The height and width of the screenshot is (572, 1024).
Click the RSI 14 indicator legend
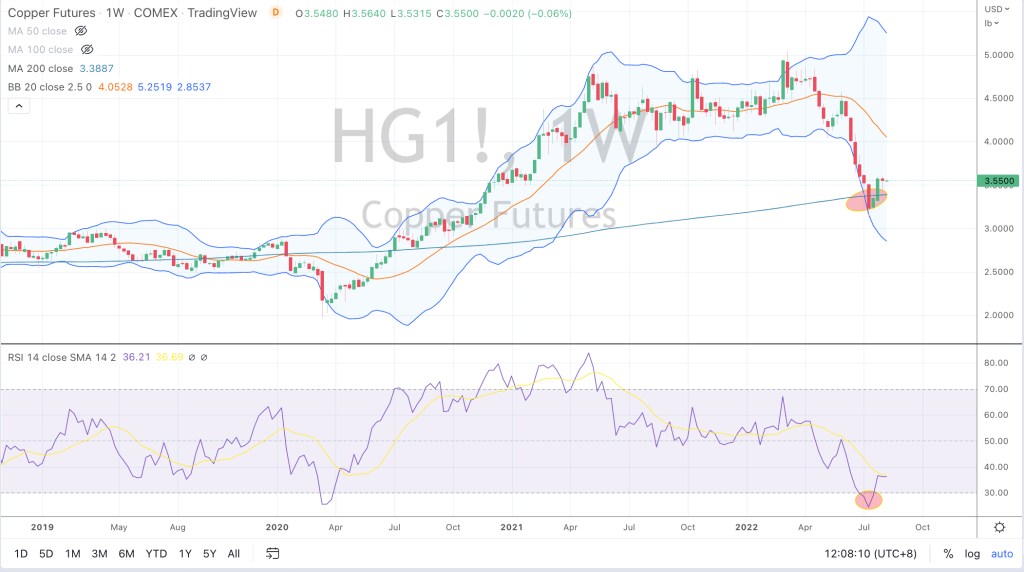(60, 357)
